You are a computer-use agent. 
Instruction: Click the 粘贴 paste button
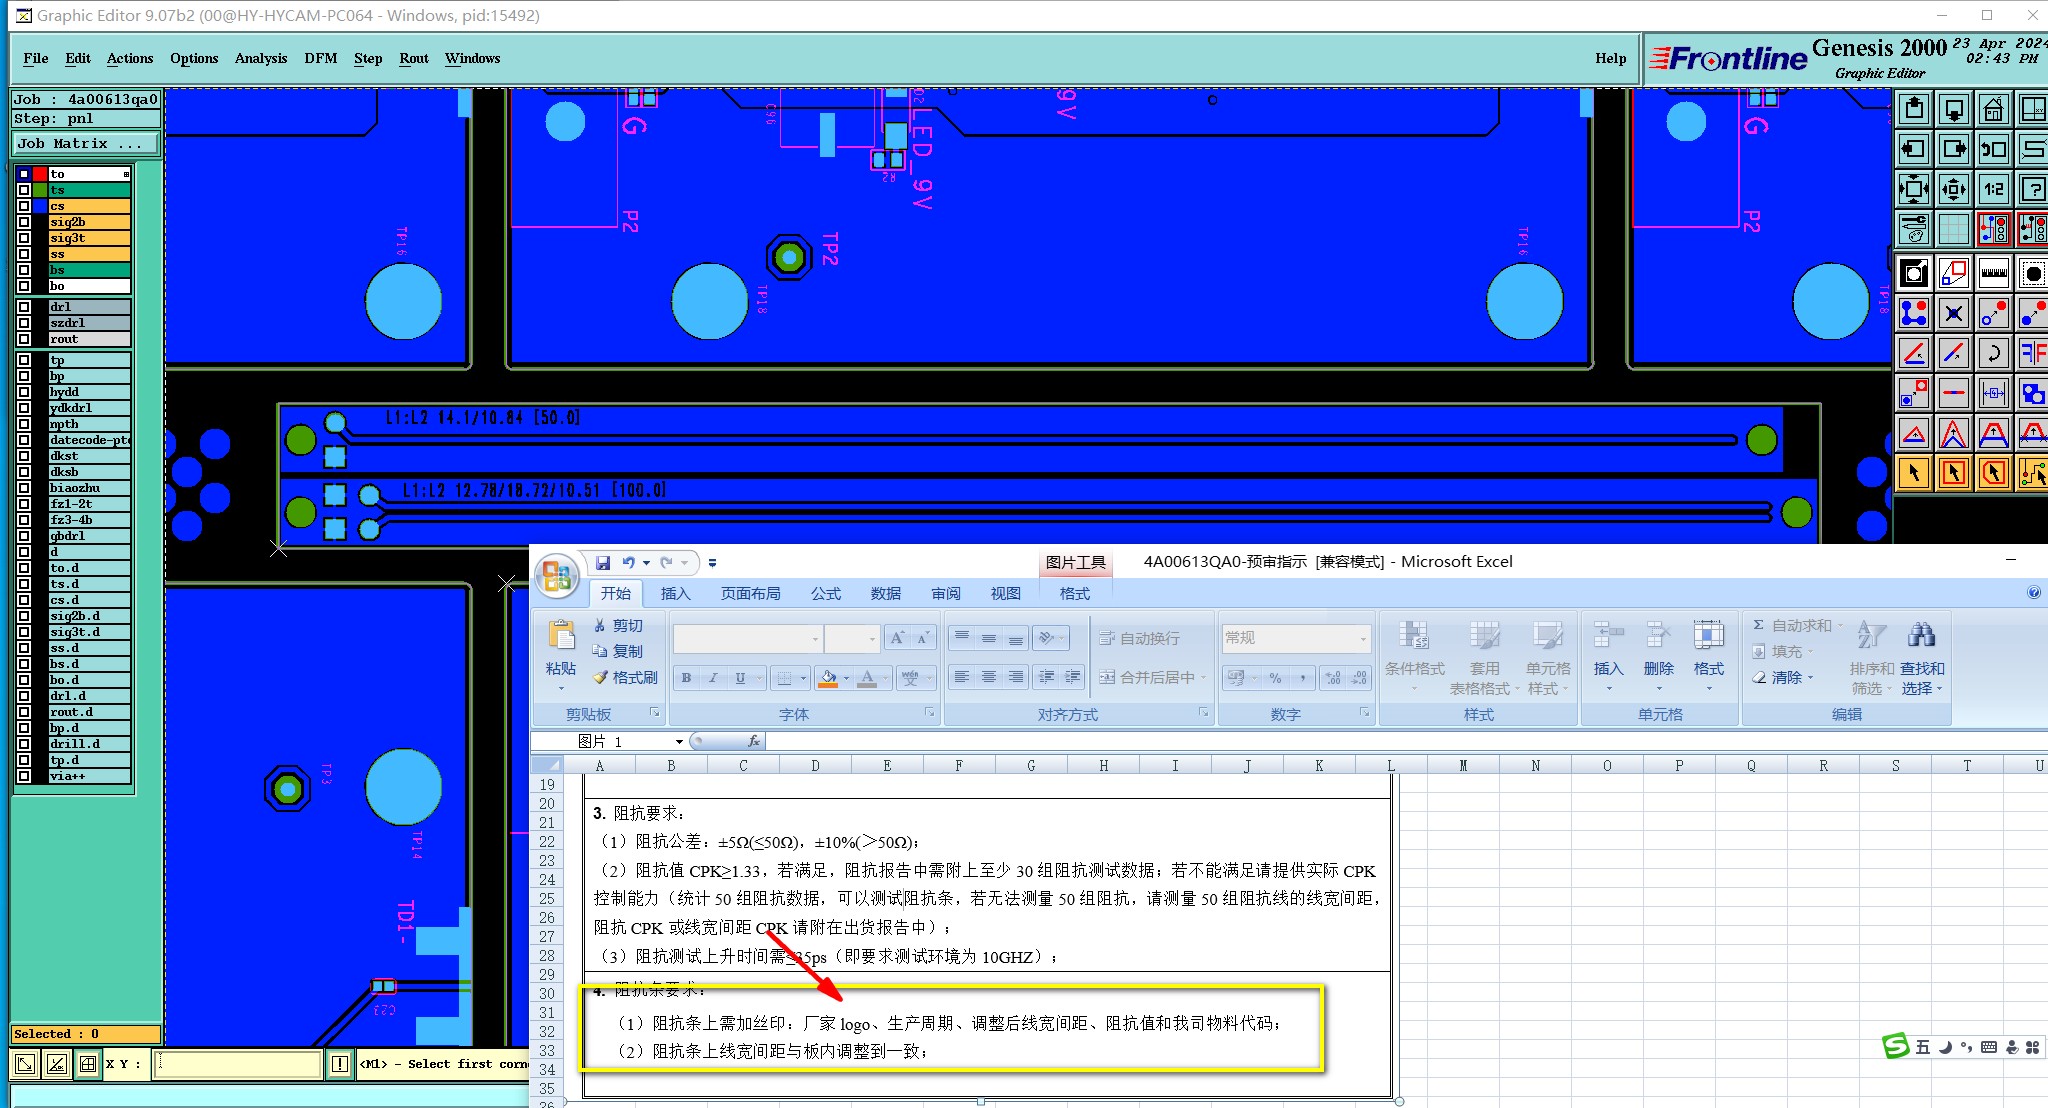561,648
